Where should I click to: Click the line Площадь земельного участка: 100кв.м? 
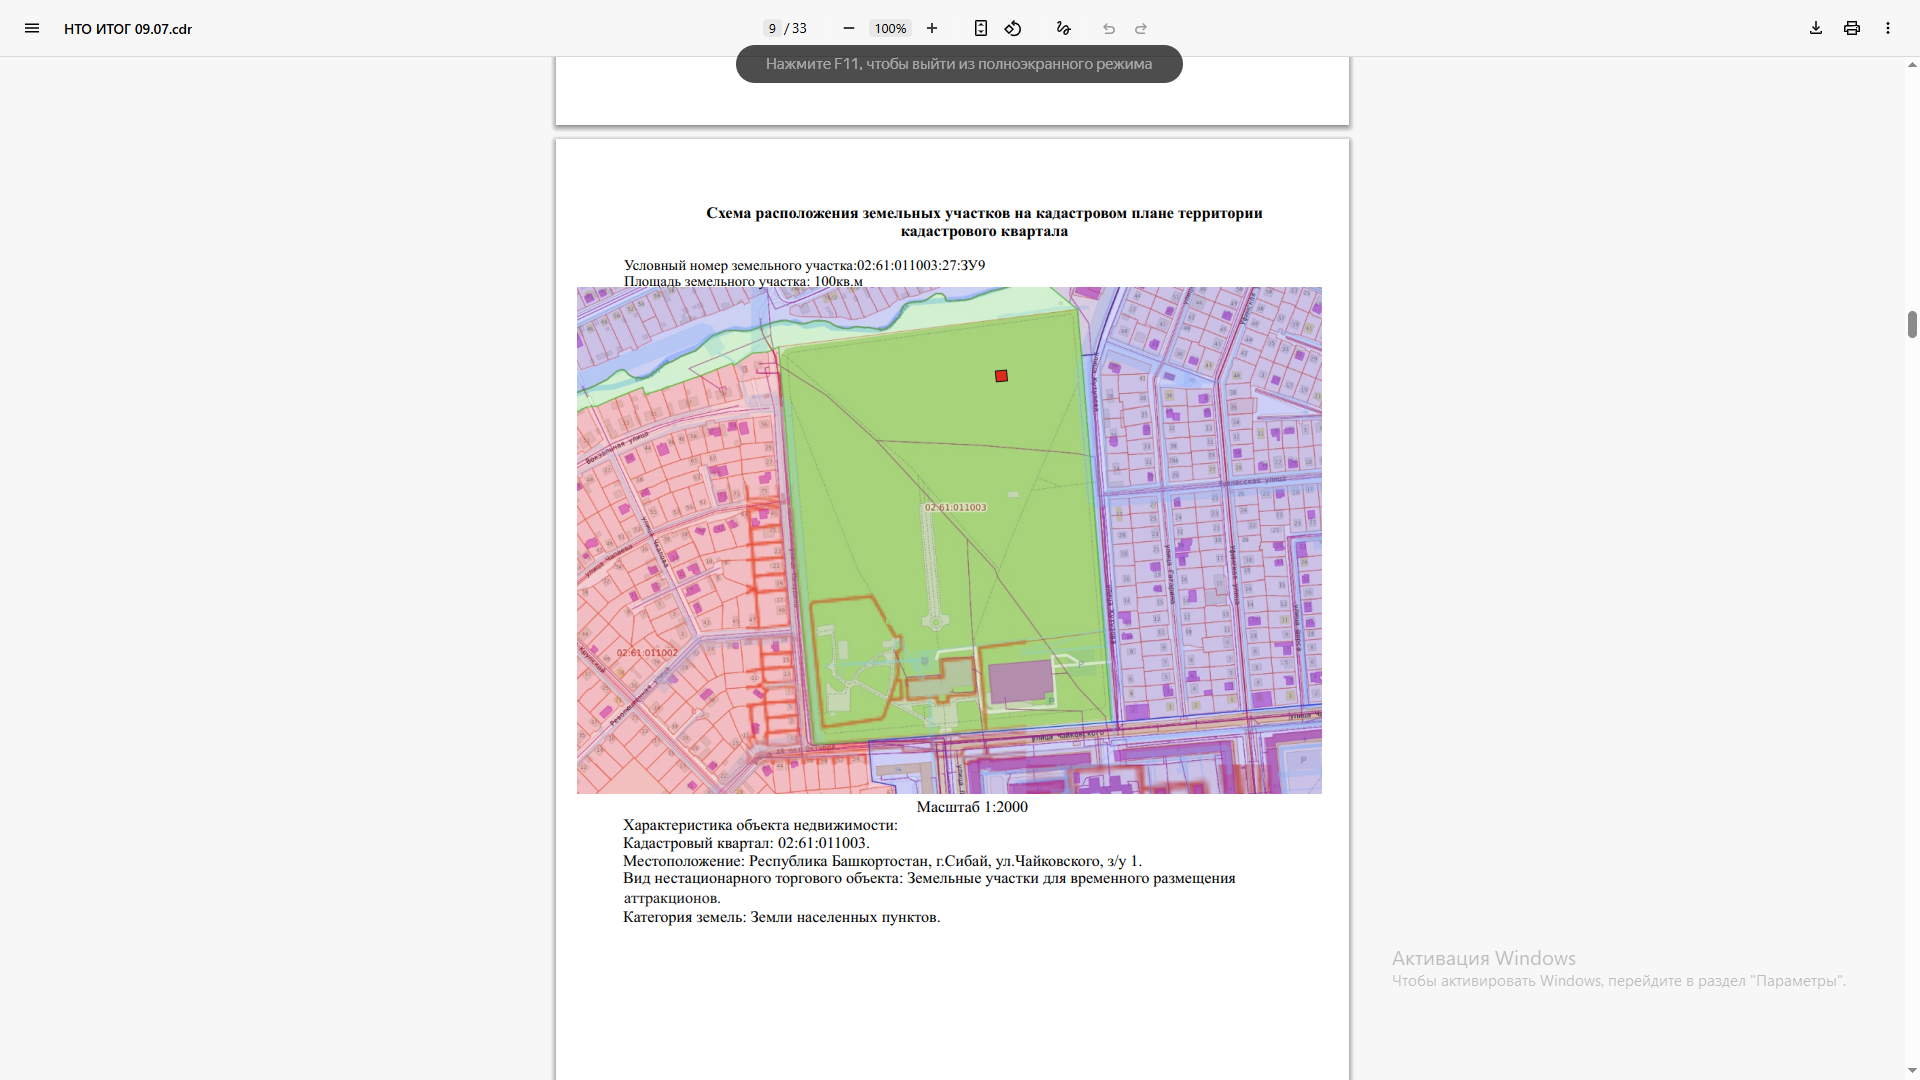pos(743,281)
